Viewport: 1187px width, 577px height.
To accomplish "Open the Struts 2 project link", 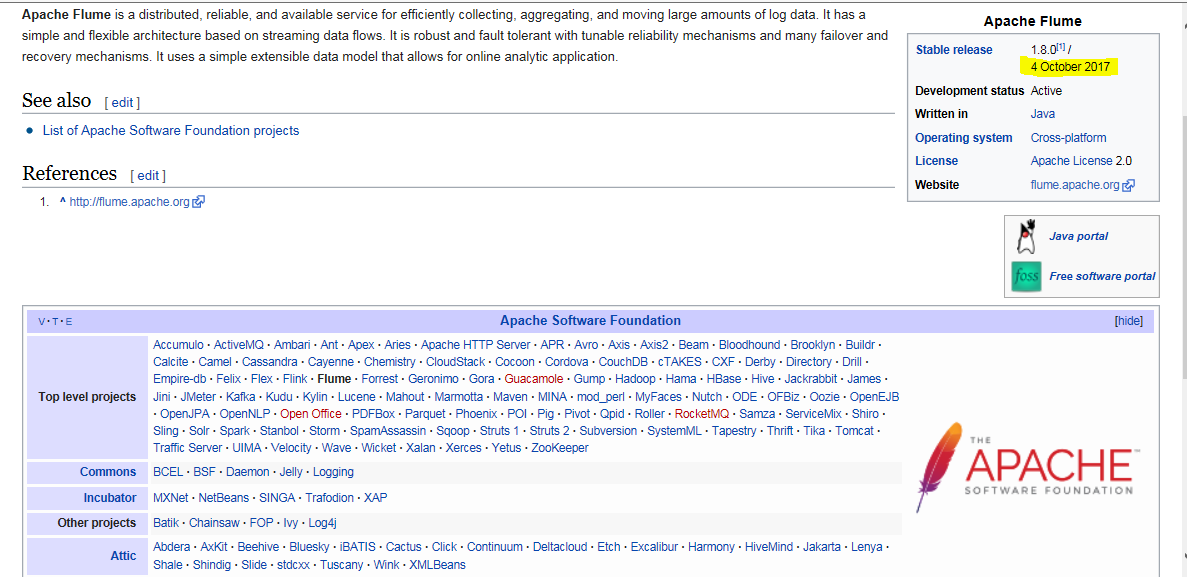I will click(x=550, y=431).
